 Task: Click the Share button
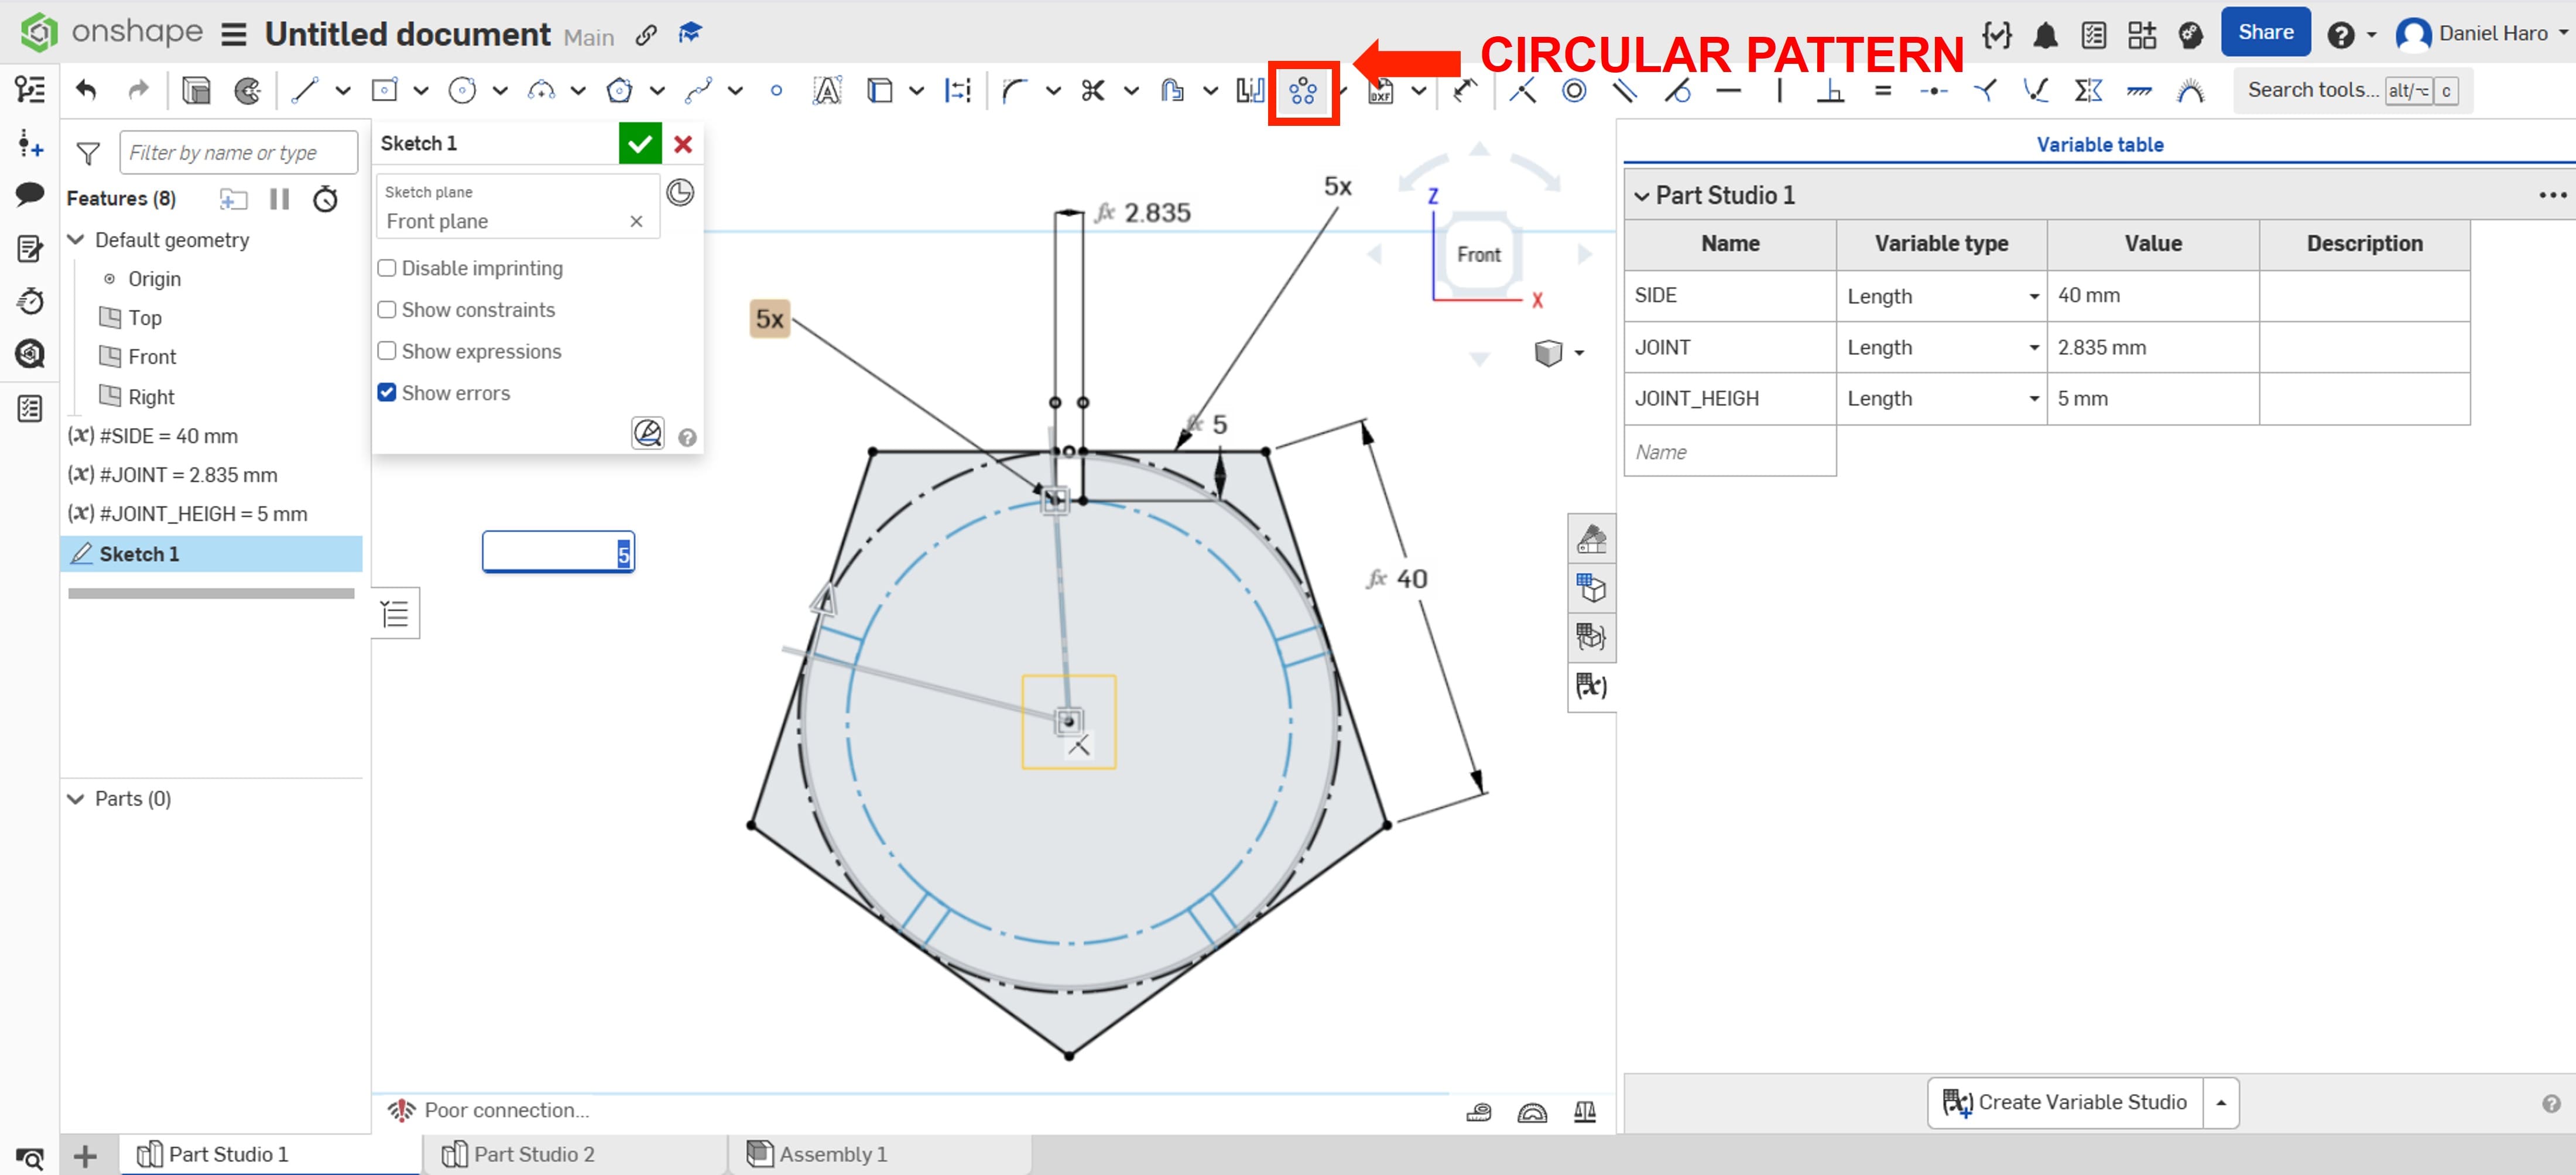pyautogui.click(x=2265, y=33)
